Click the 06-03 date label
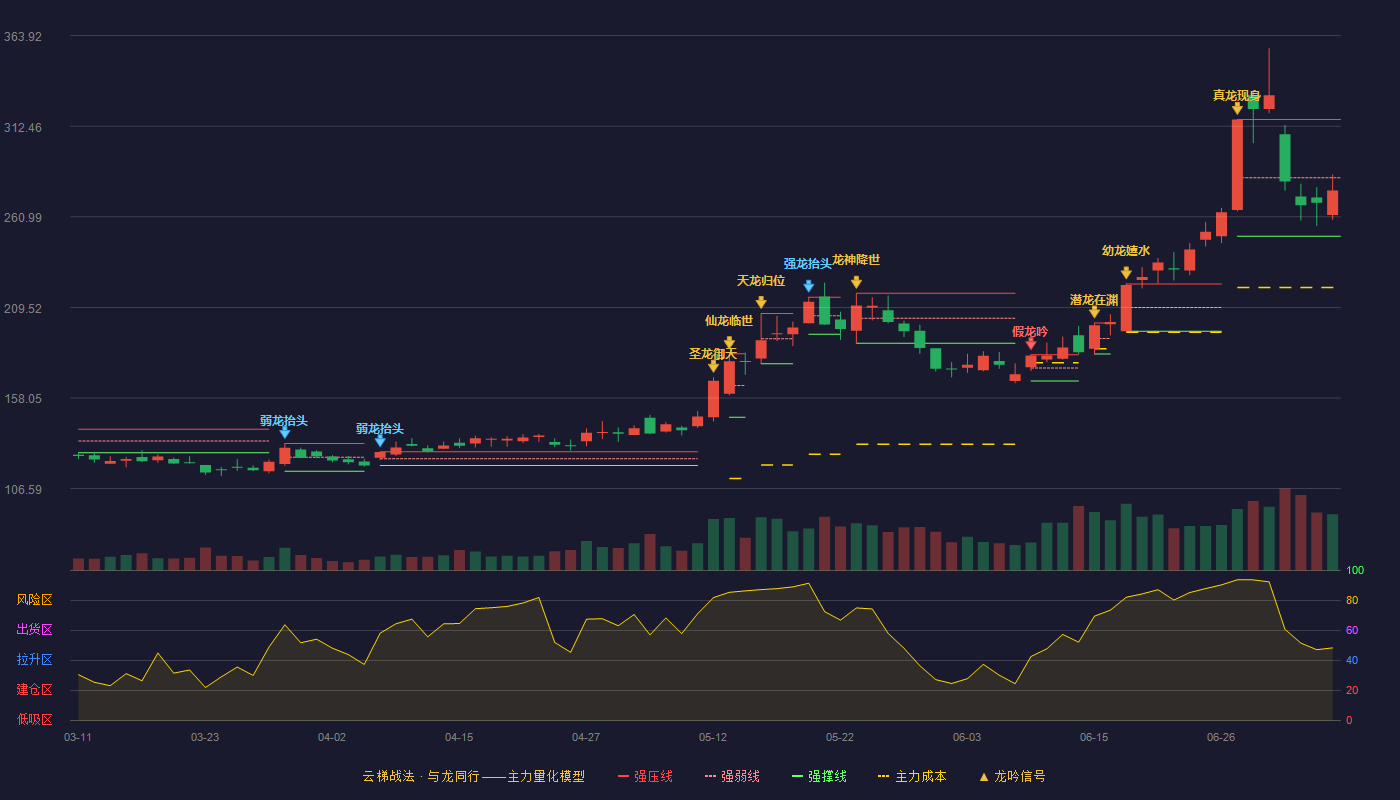The height and width of the screenshot is (800, 1400). click(967, 737)
